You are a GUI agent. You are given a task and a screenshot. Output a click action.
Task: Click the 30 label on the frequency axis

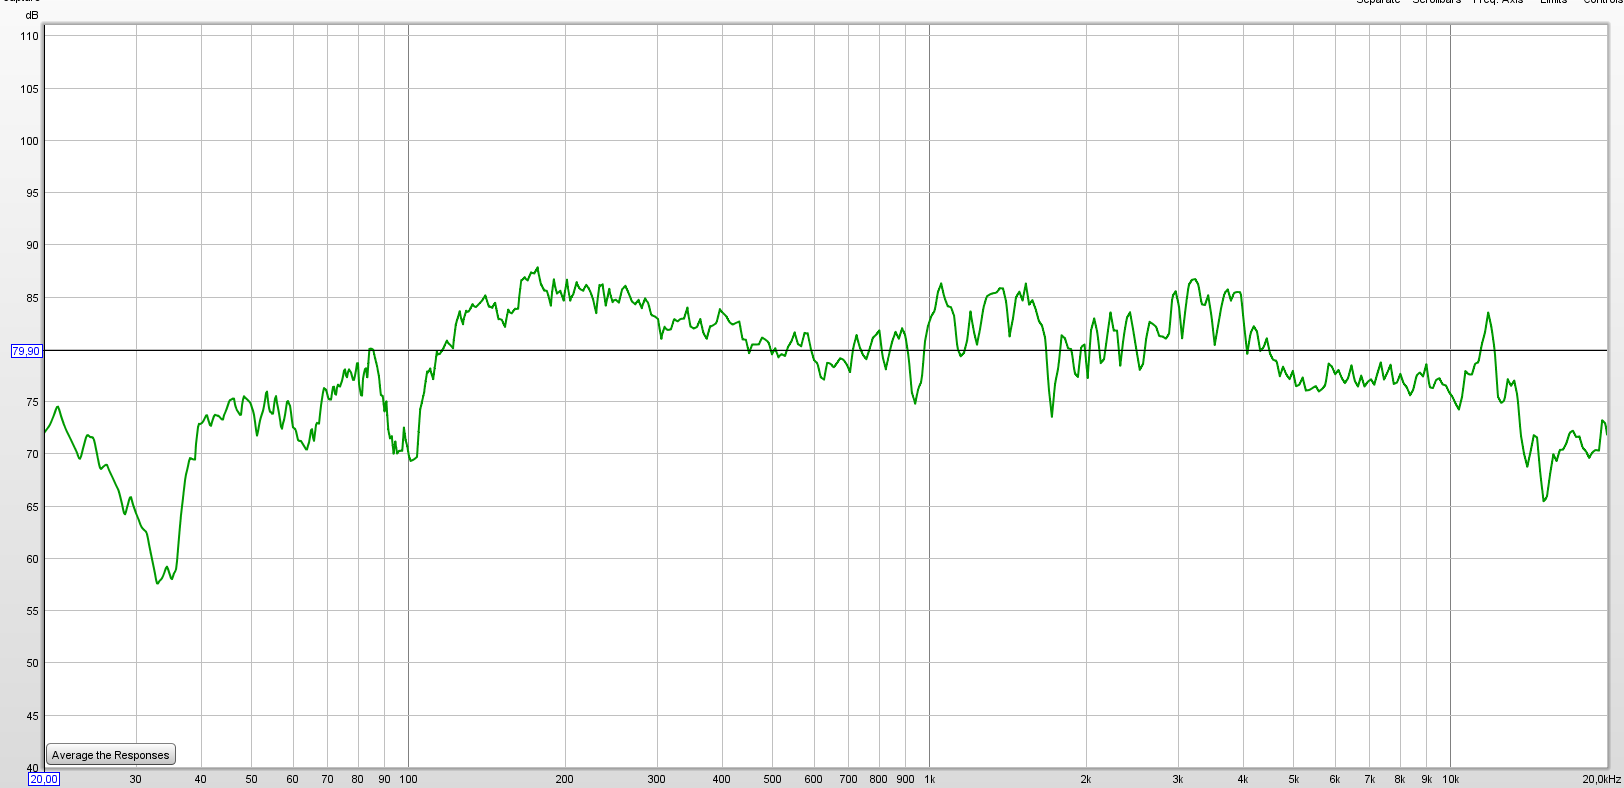[136, 779]
